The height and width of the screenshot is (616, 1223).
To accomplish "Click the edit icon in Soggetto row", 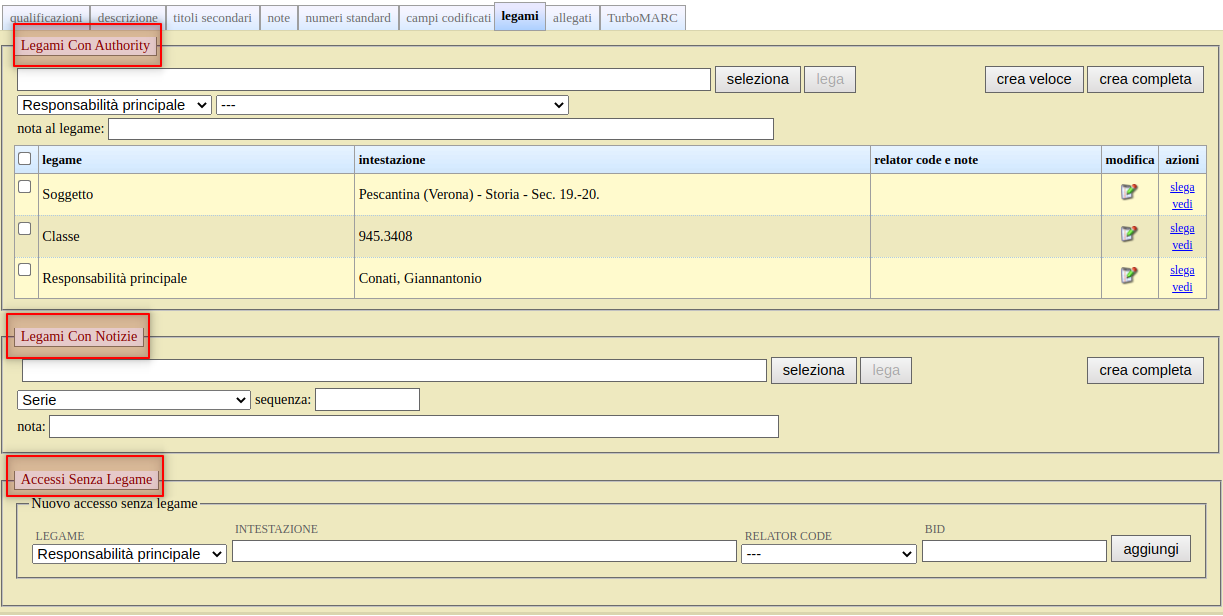I will point(1129,192).
